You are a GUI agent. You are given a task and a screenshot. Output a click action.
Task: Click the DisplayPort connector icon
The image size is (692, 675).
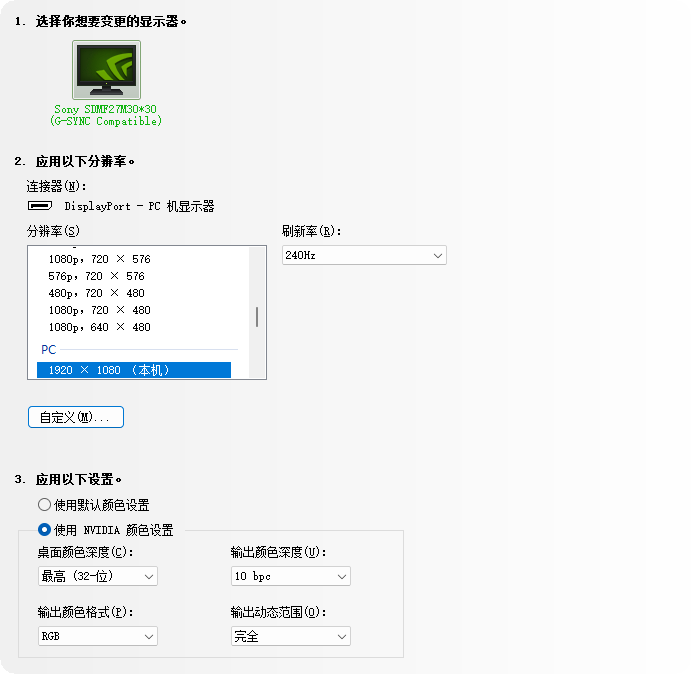(x=40, y=206)
